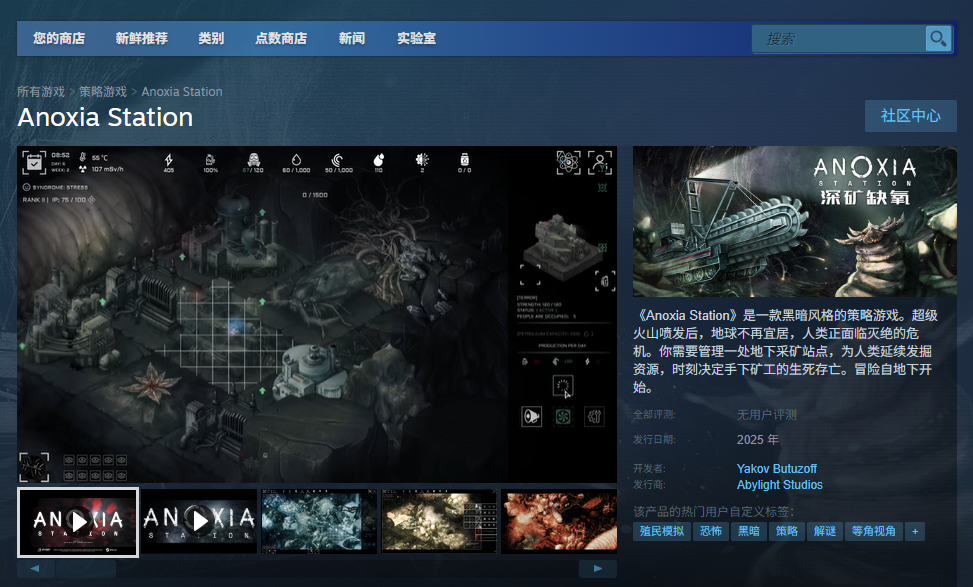Click the gas mask oxygen icon showing 87/120
The height and width of the screenshot is (587, 973).
point(253,160)
